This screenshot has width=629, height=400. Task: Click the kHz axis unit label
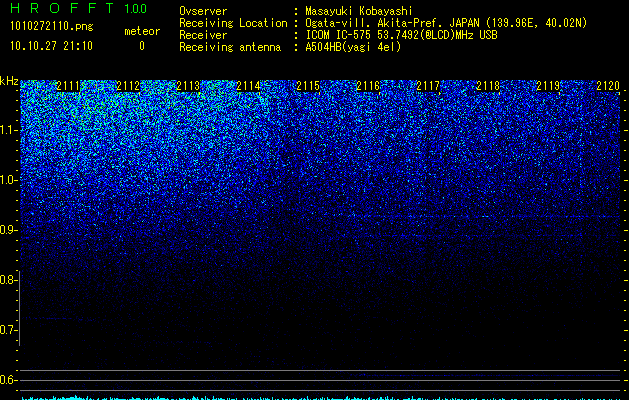[9, 81]
